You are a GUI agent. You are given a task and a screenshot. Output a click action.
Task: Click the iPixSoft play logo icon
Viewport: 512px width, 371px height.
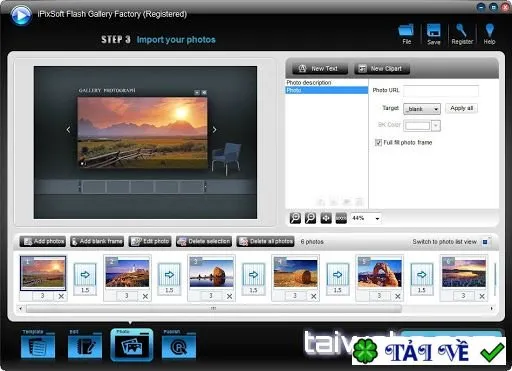(21, 15)
